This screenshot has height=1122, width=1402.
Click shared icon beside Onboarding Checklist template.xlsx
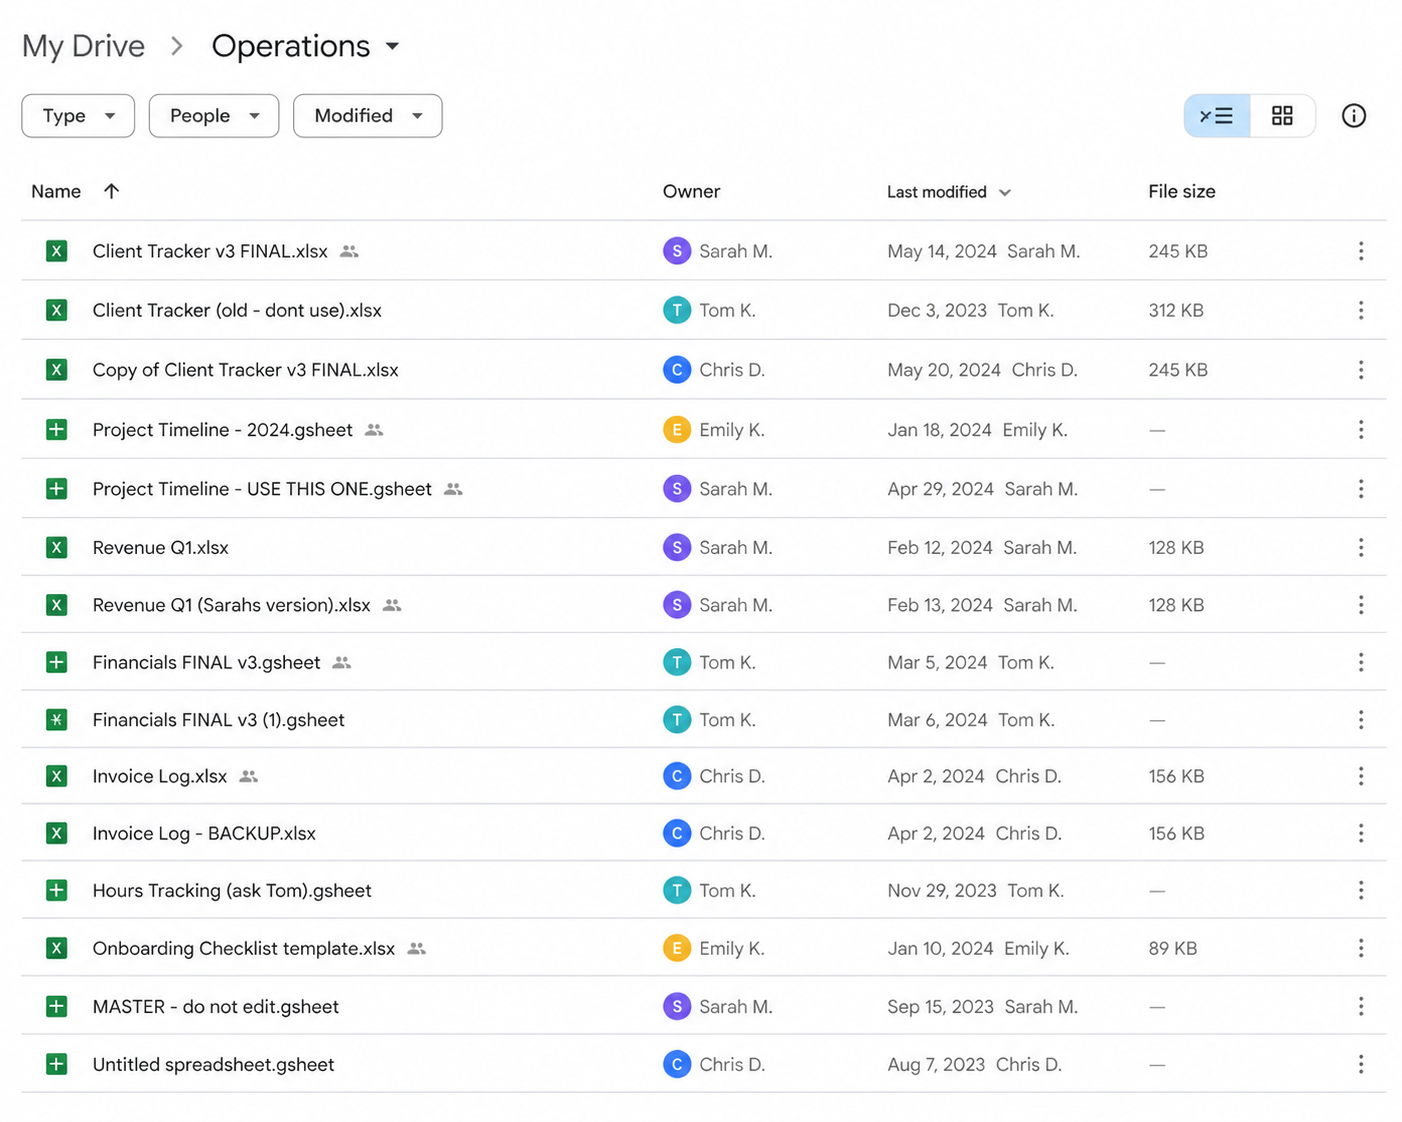(417, 948)
